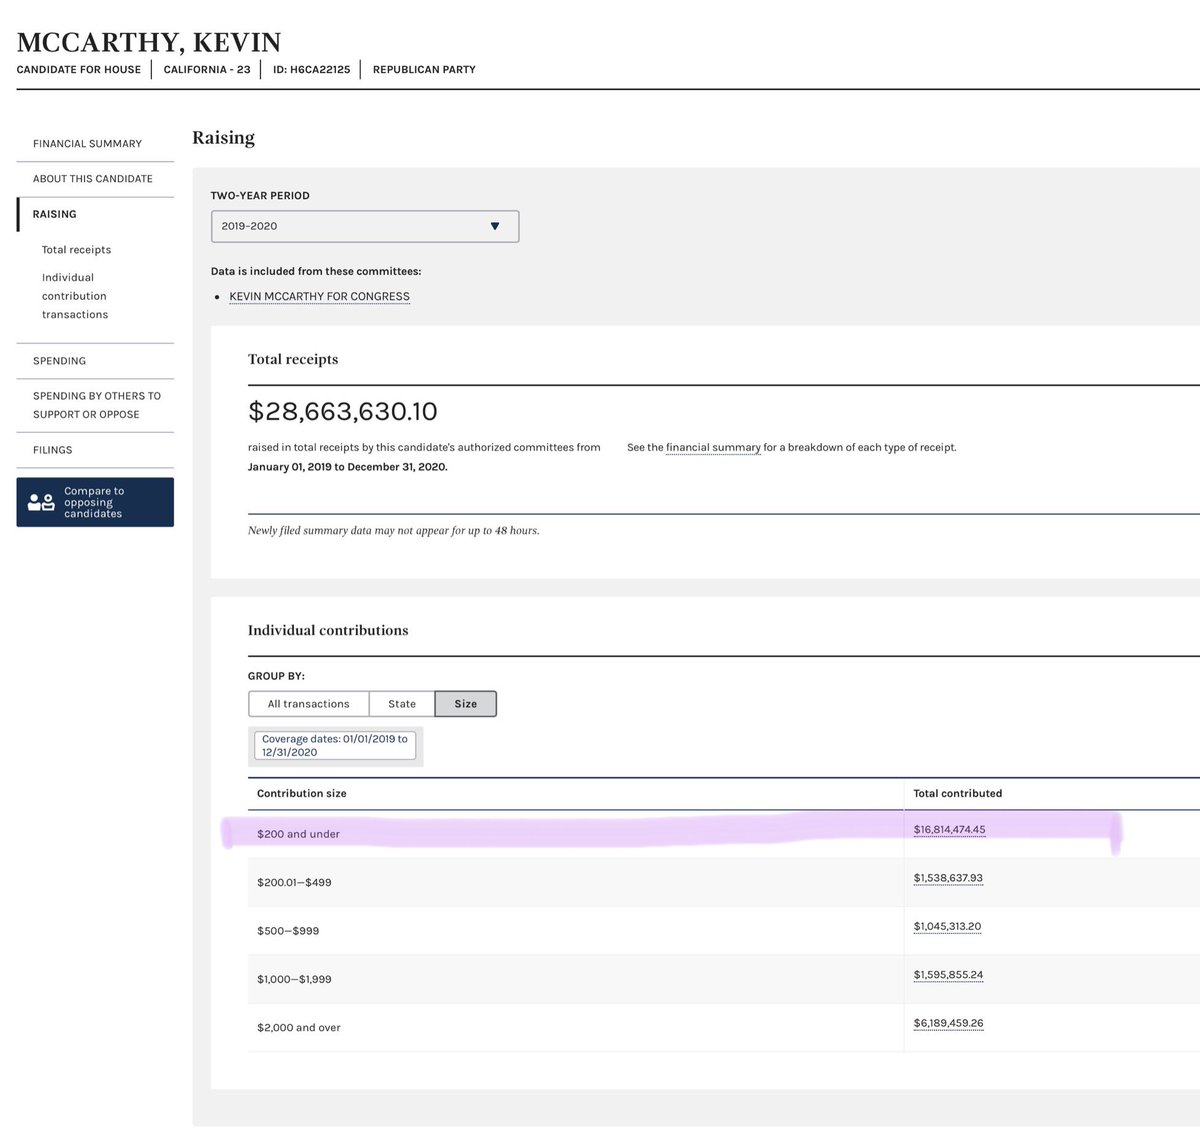The image size is (1200, 1129).
Task: Select All transactions grouping
Action: [308, 704]
